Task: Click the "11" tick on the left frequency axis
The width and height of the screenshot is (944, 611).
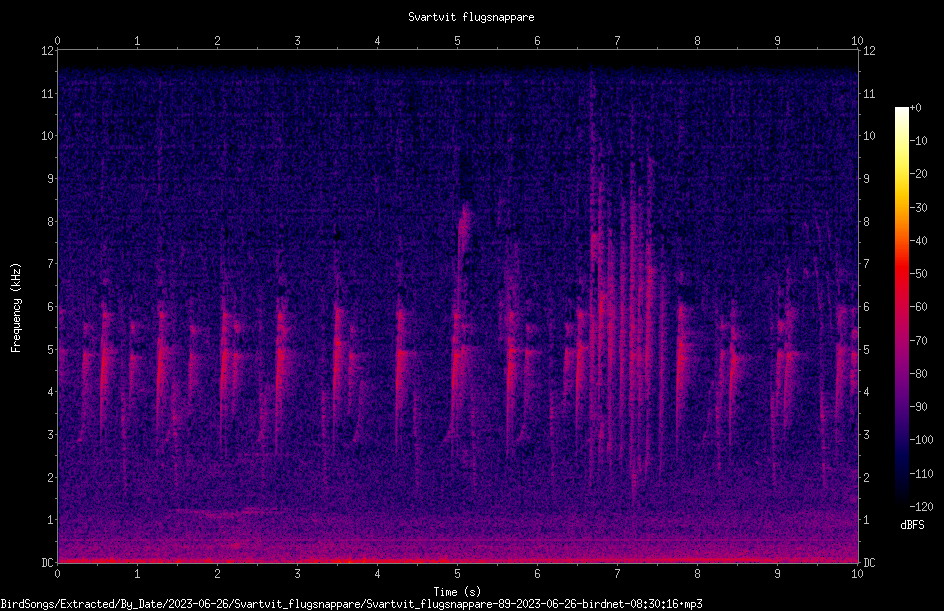Action: click(x=48, y=93)
